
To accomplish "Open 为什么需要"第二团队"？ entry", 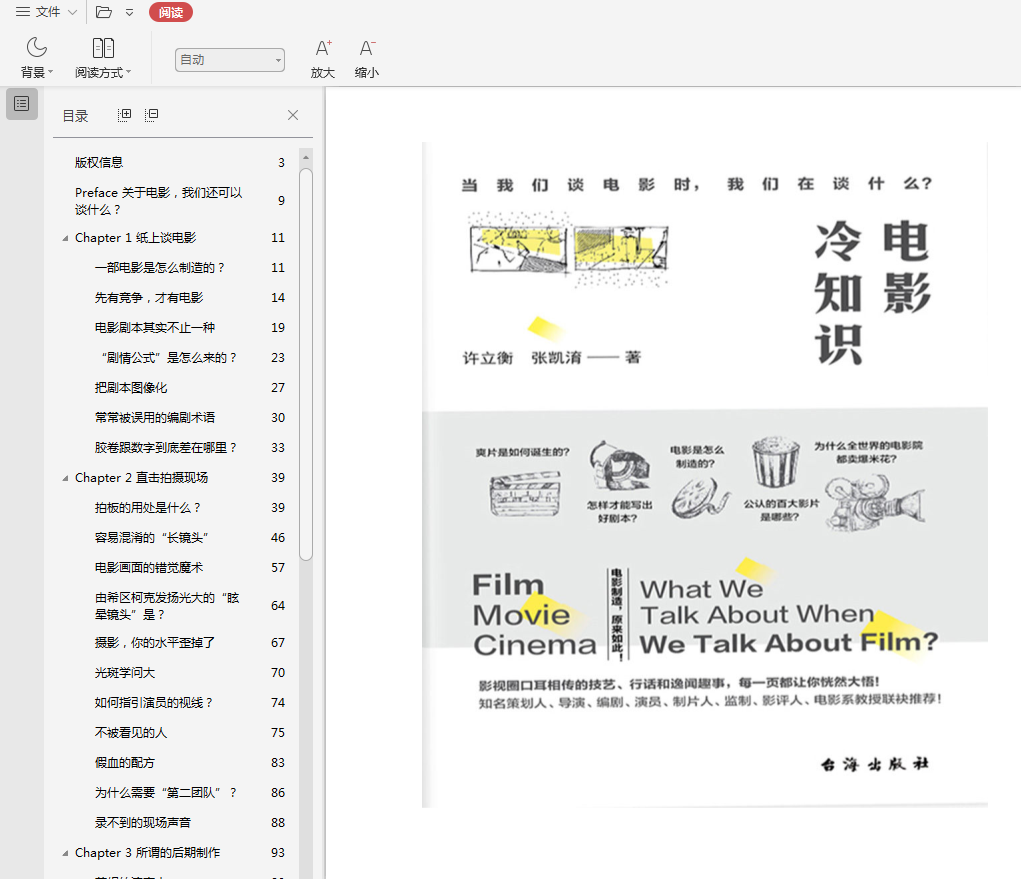I will pyautogui.click(x=165, y=792).
